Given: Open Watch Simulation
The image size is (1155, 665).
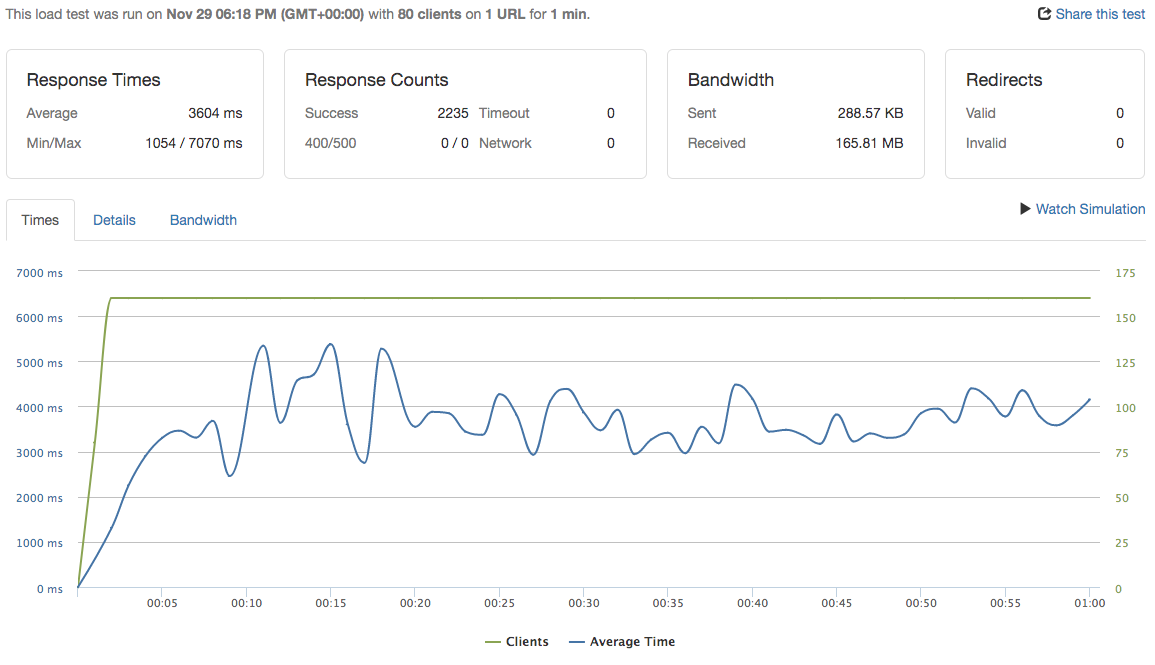Looking at the screenshot, I should 1089,209.
